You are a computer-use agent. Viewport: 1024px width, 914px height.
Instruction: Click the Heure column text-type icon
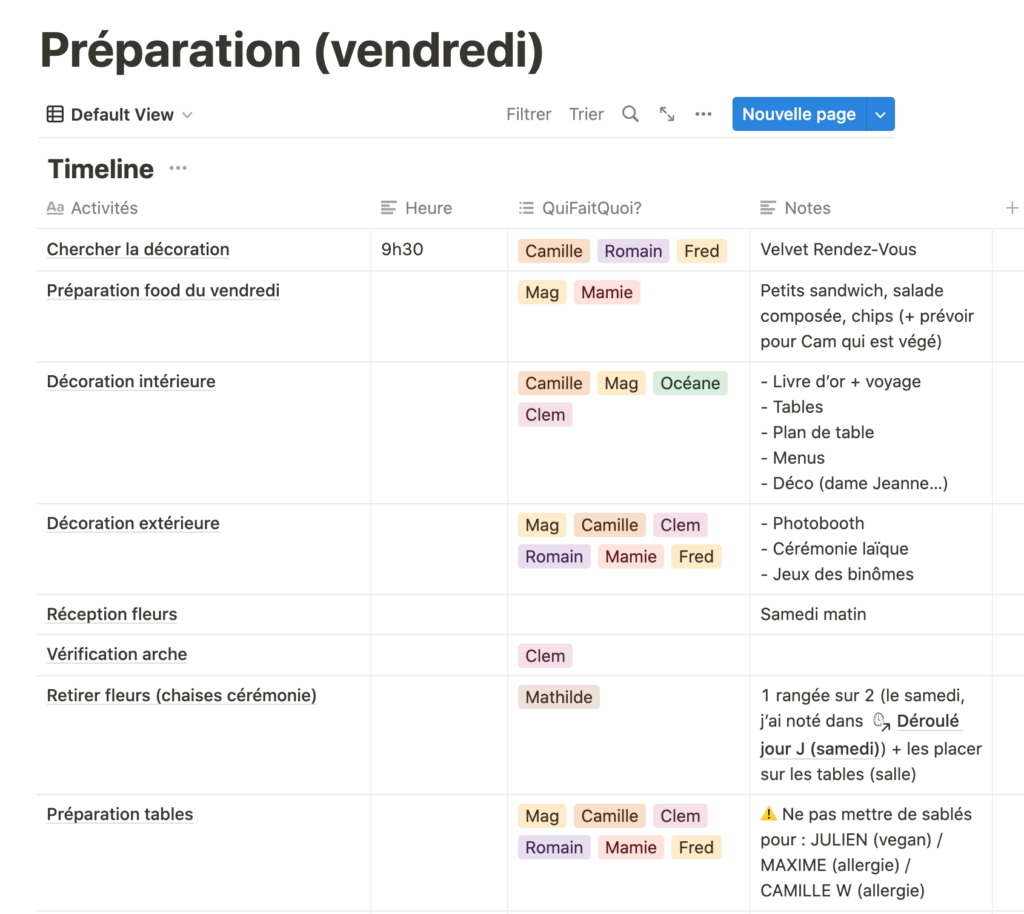coord(389,208)
